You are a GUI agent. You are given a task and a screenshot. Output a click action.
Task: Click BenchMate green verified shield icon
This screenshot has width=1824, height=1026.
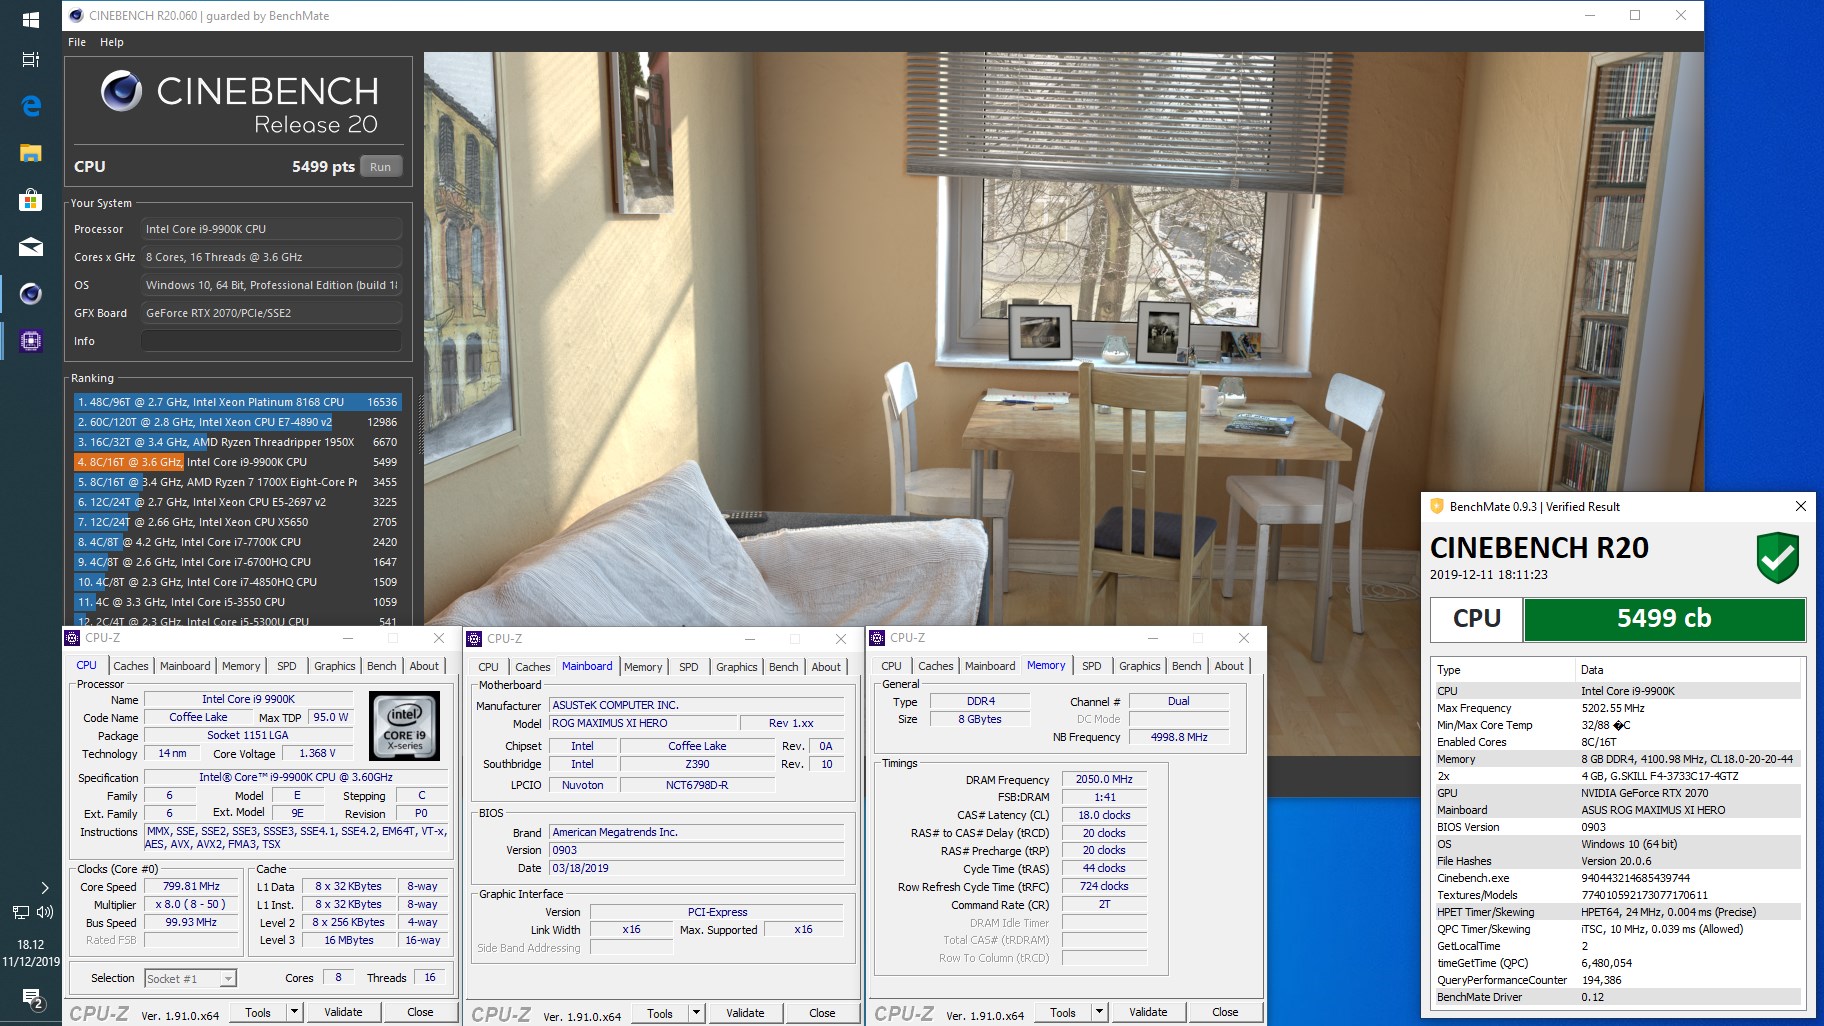(x=1777, y=558)
